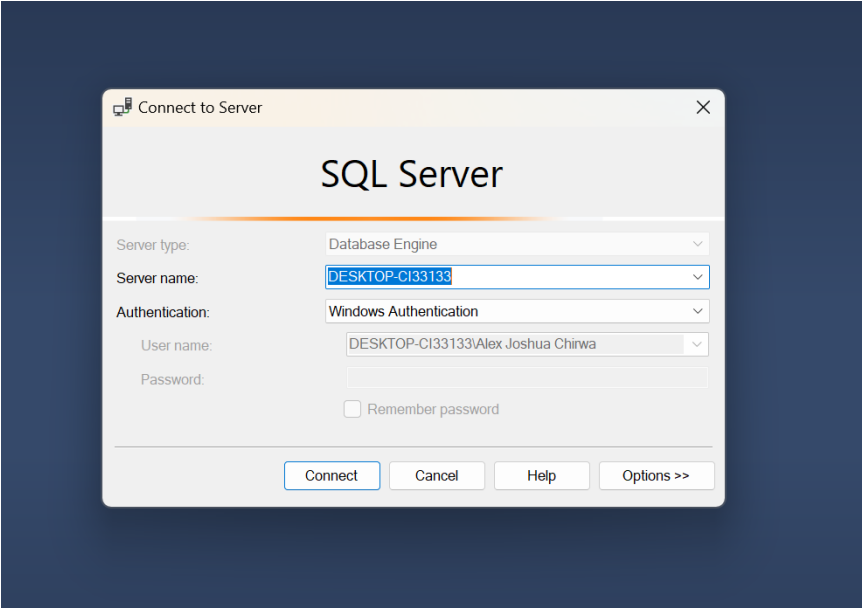Click the SQL Server banner heading

click(411, 174)
